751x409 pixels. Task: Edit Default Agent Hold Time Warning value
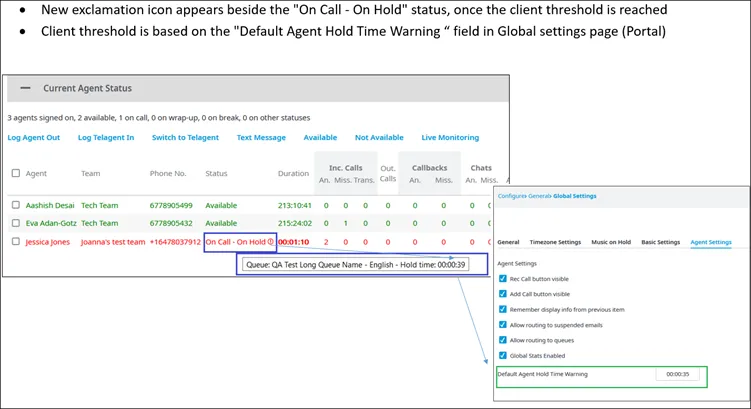(678, 374)
